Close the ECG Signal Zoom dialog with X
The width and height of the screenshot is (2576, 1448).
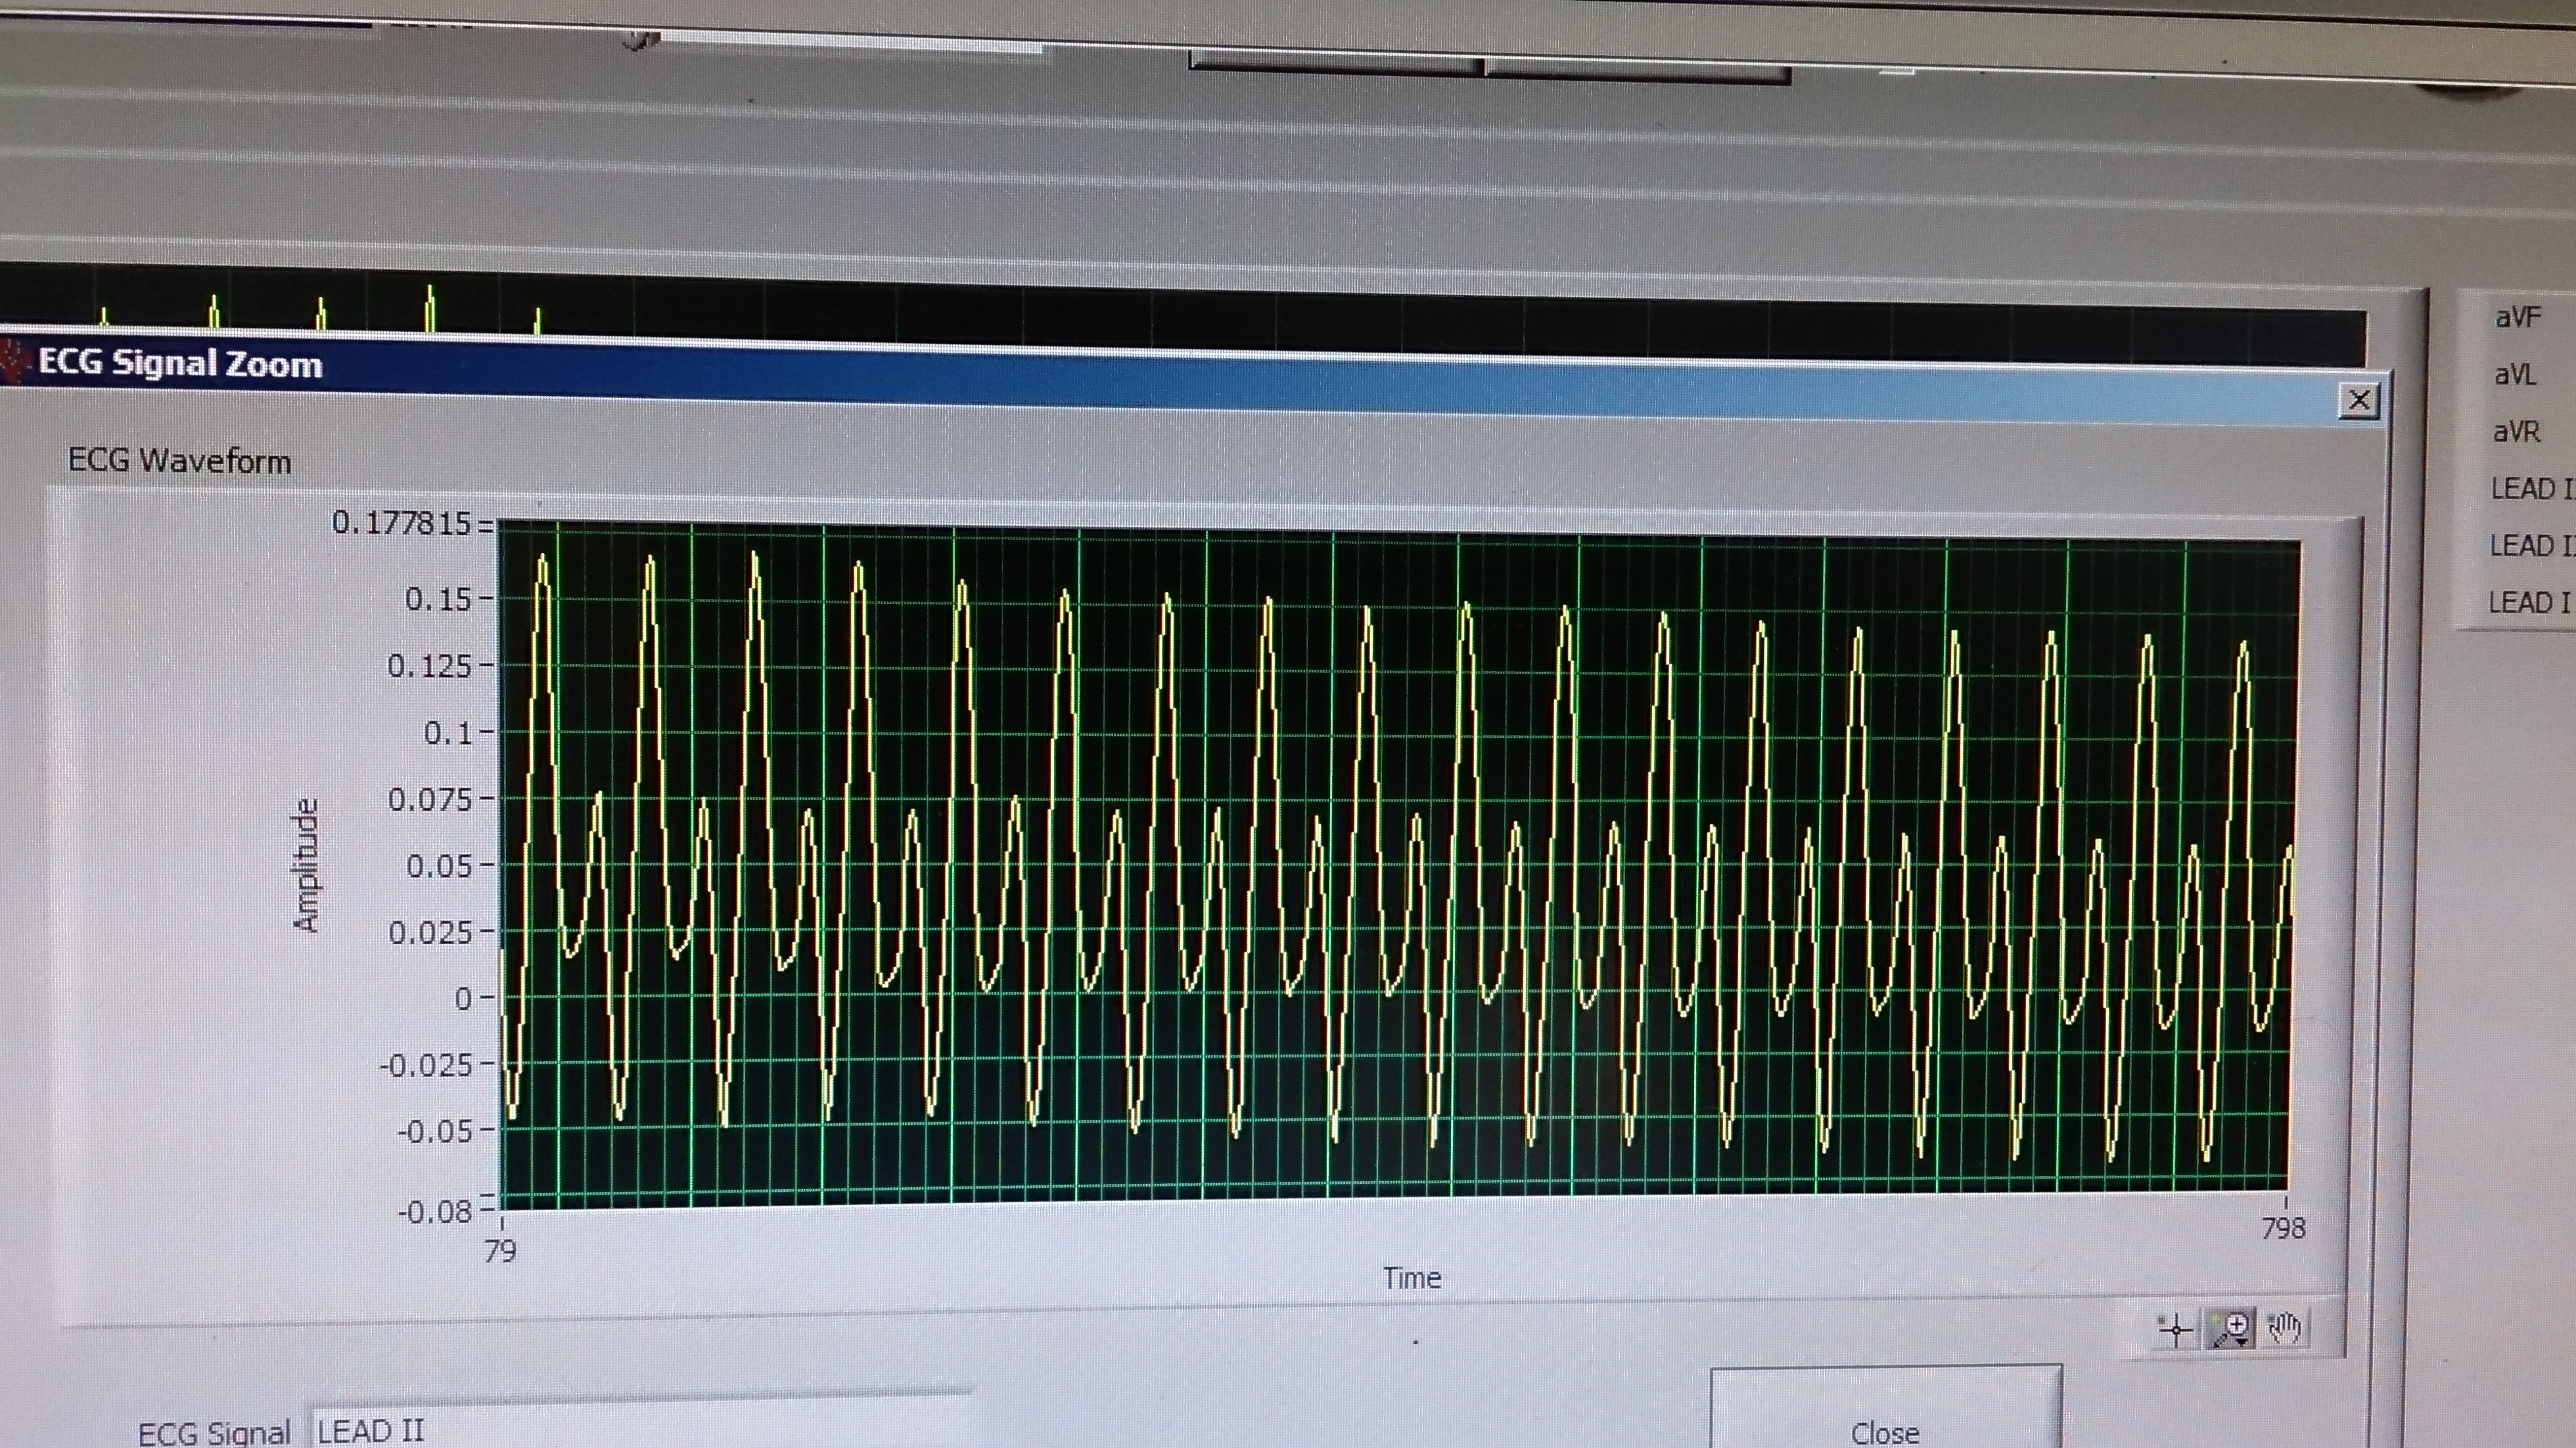(x=2359, y=401)
